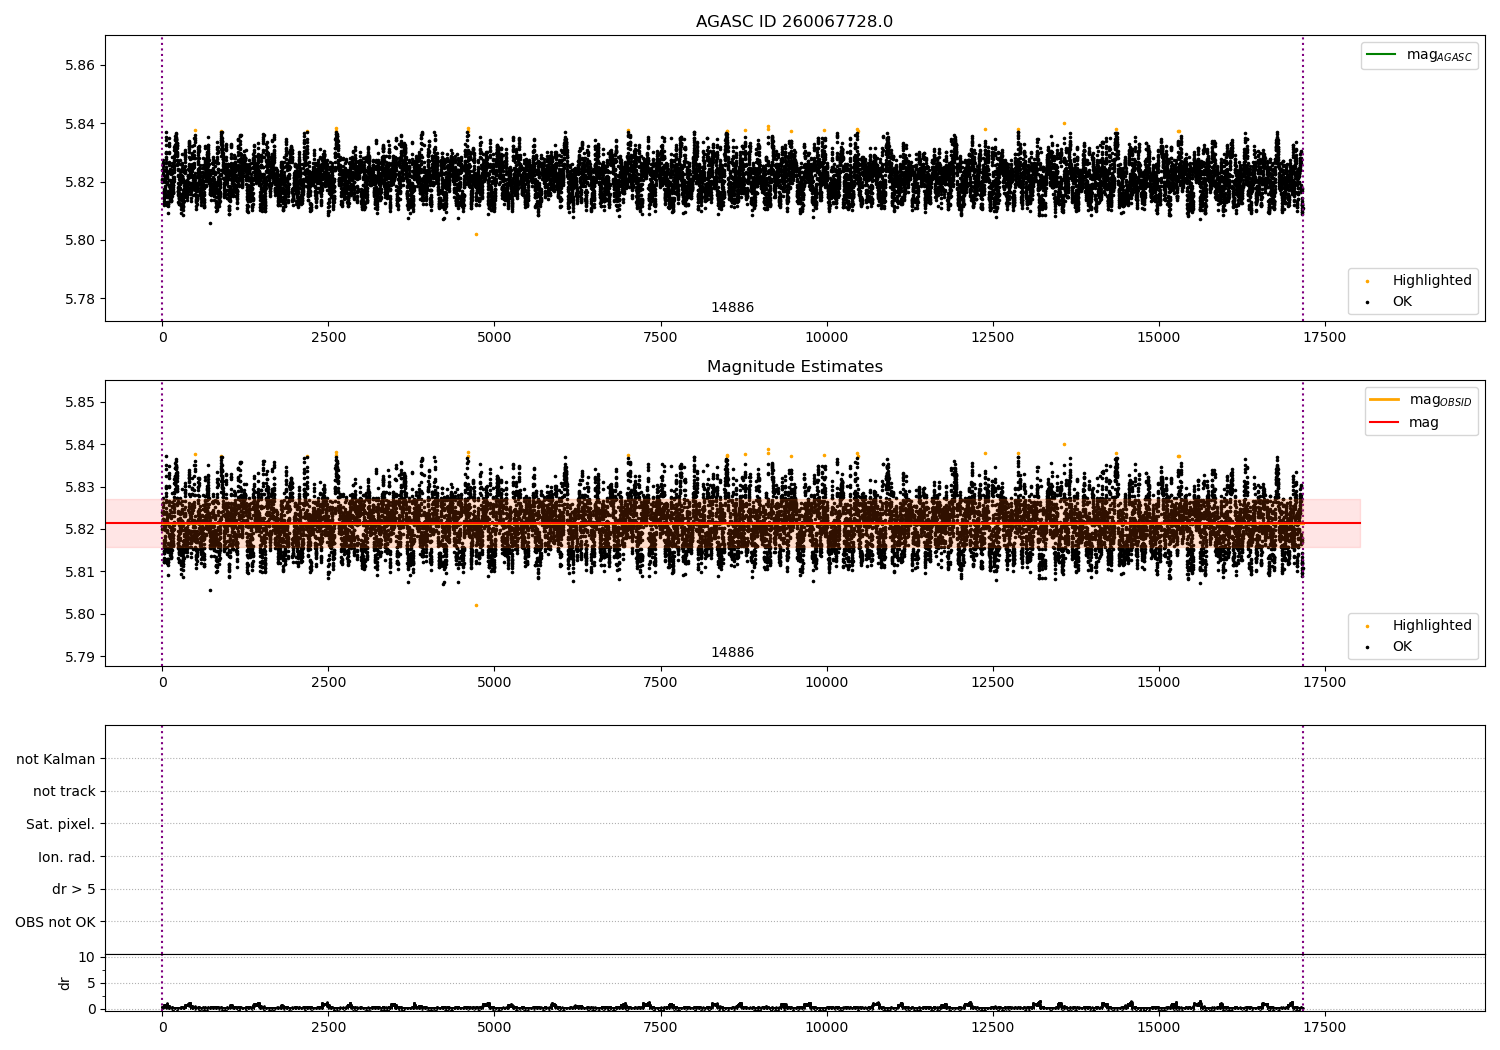Click the "5.83" y-axis tick label

(x=80, y=487)
